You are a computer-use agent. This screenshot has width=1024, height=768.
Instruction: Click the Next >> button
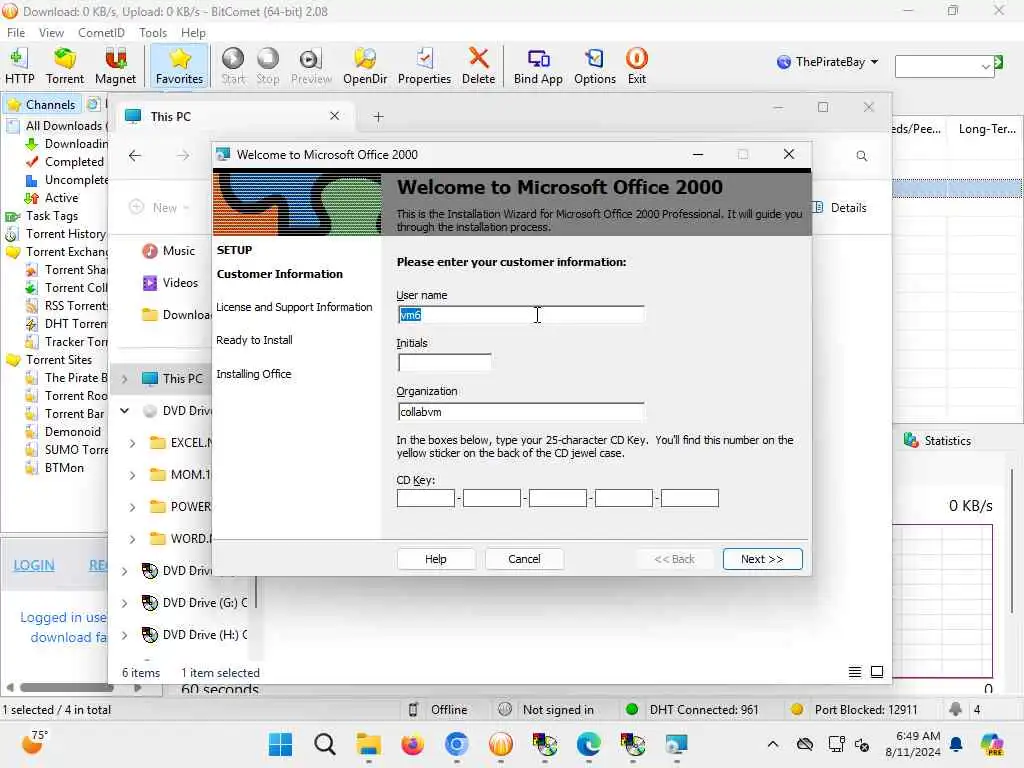(762, 559)
